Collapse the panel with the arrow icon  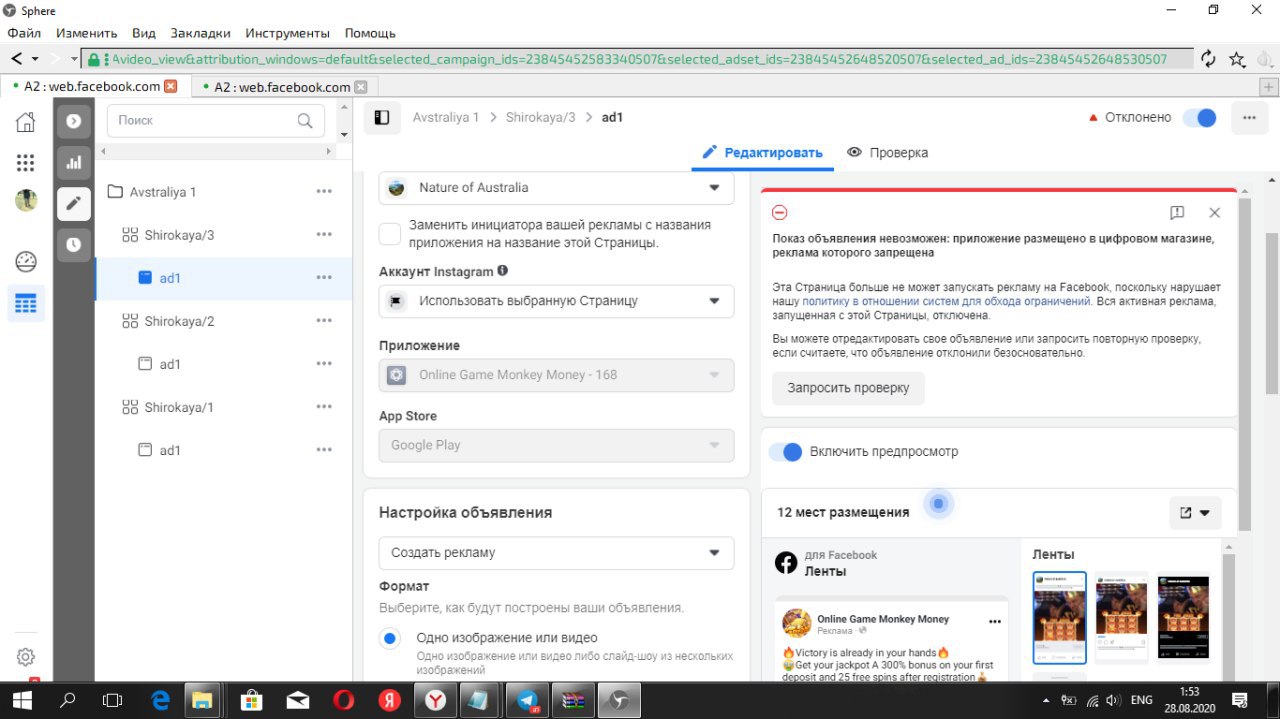click(73, 122)
